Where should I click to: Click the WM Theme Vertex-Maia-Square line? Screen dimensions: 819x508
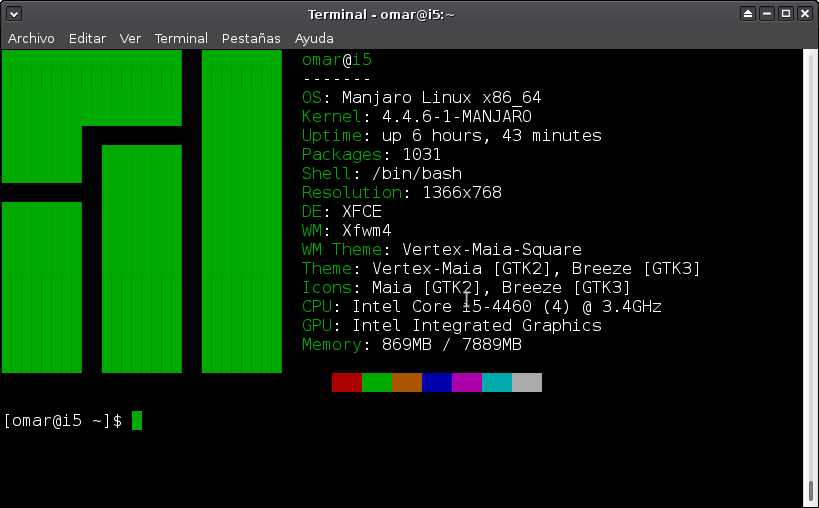442,250
